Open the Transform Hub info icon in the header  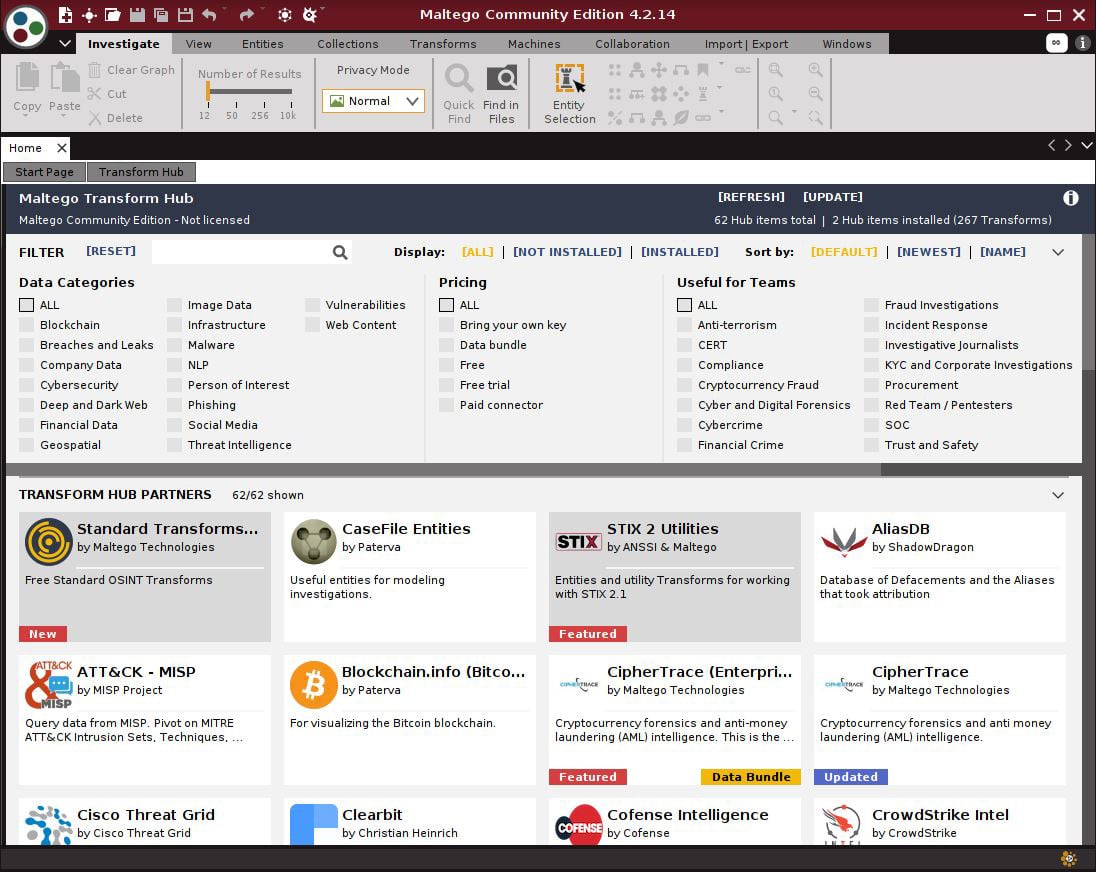tap(1070, 198)
